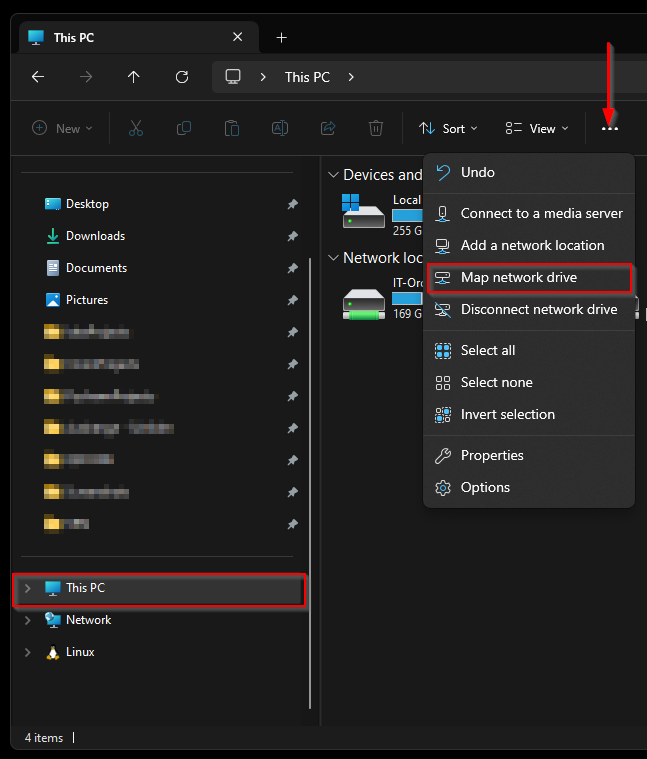Image resolution: width=647 pixels, height=759 pixels.
Task: Unpin Pictures using its pin icon
Action: 292,300
